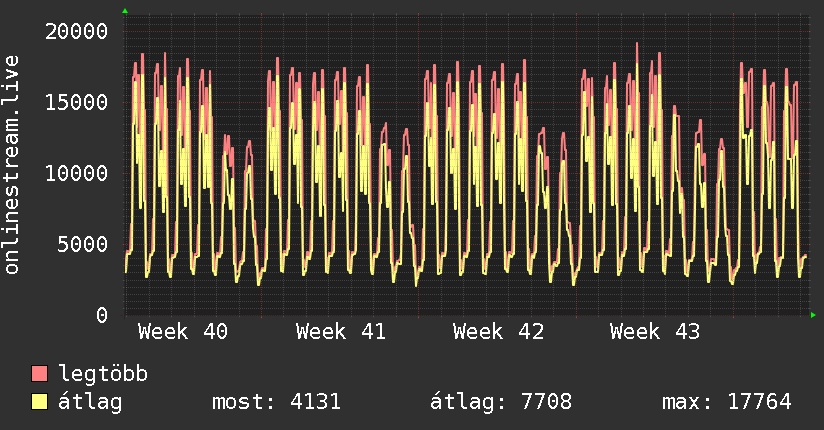Screen dimensions: 824x430
Task: Click the 10000 y-axis label
Action: tap(76, 173)
